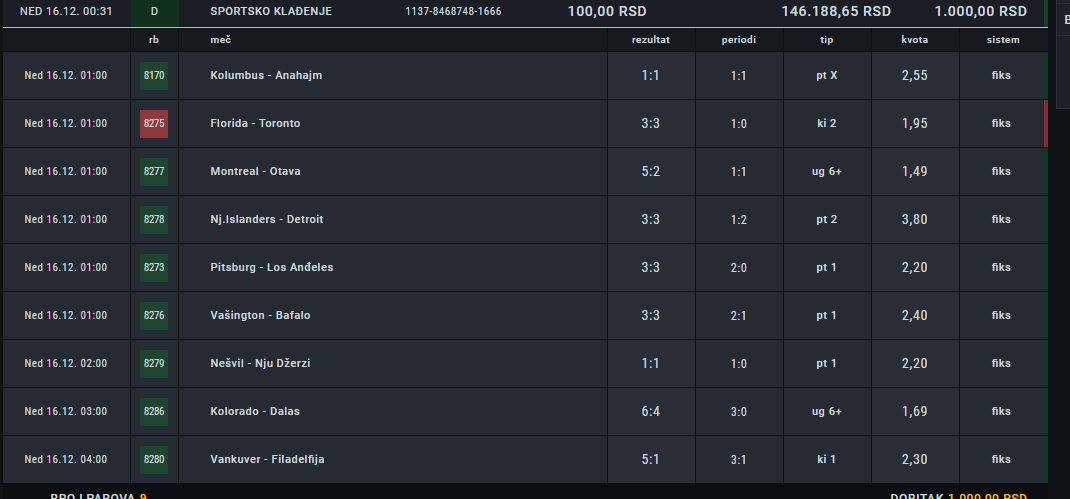1070x499 pixels.
Task: Click the 8280 badge for Vankuver match
Action: pyautogui.click(x=154, y=459)
